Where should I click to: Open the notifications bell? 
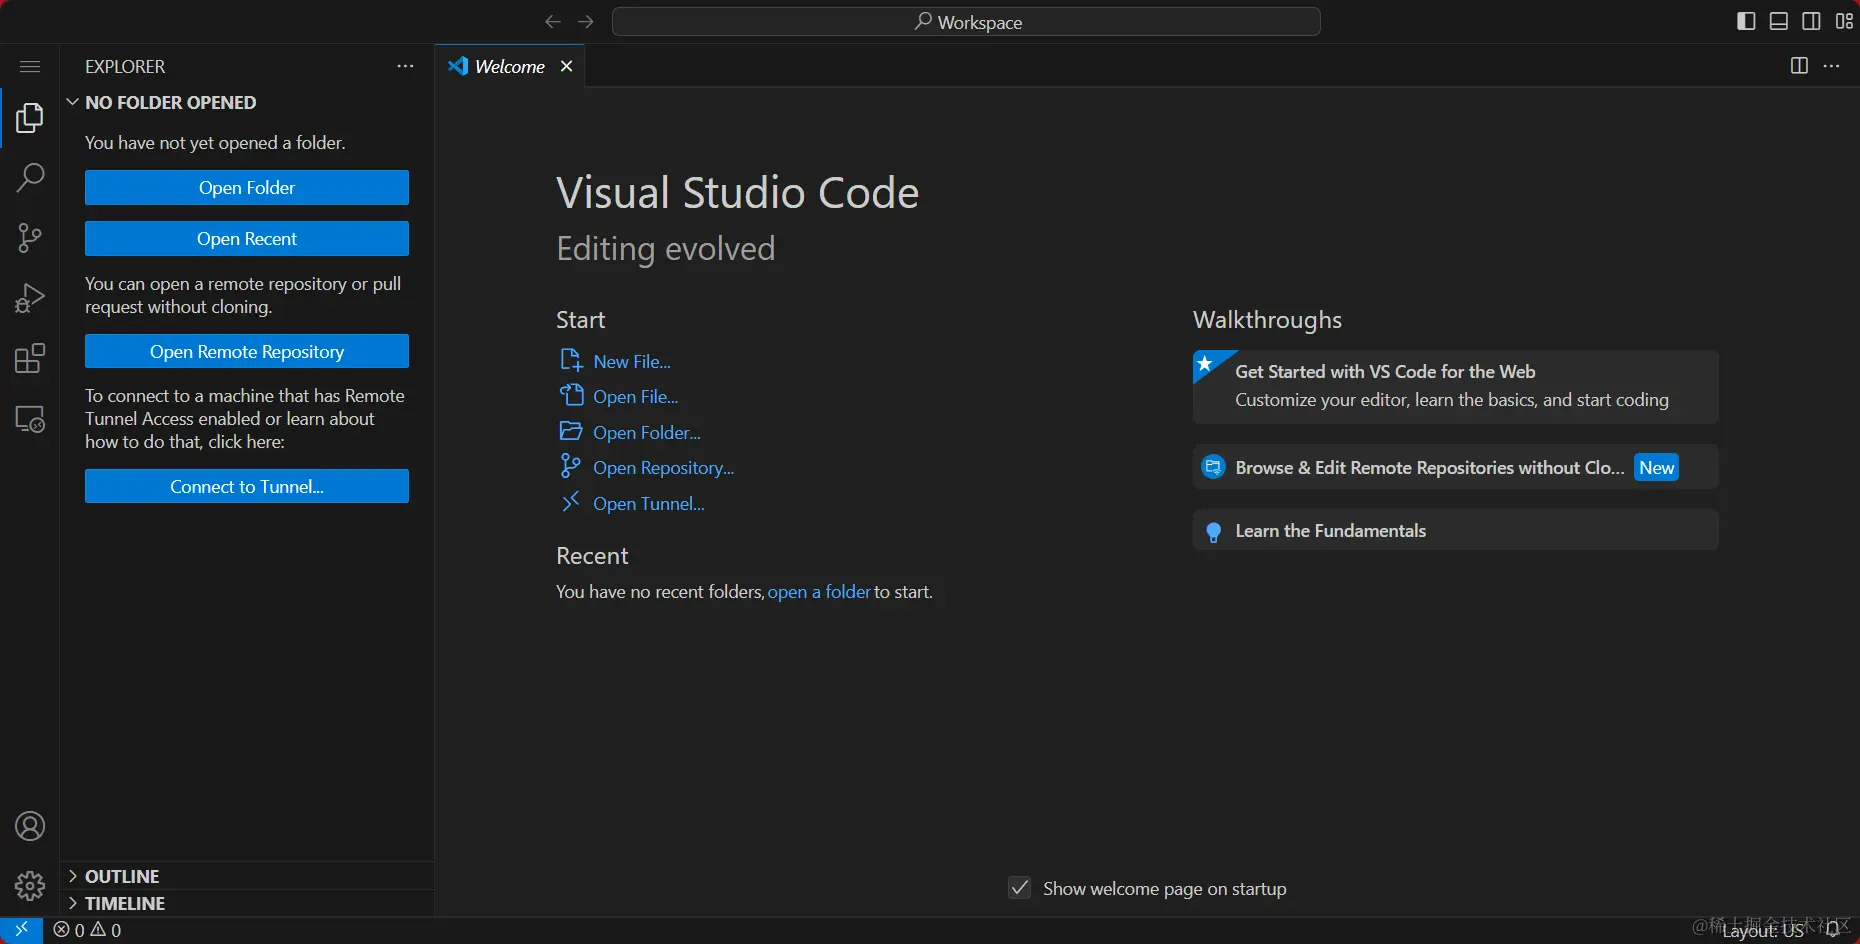1833,930
